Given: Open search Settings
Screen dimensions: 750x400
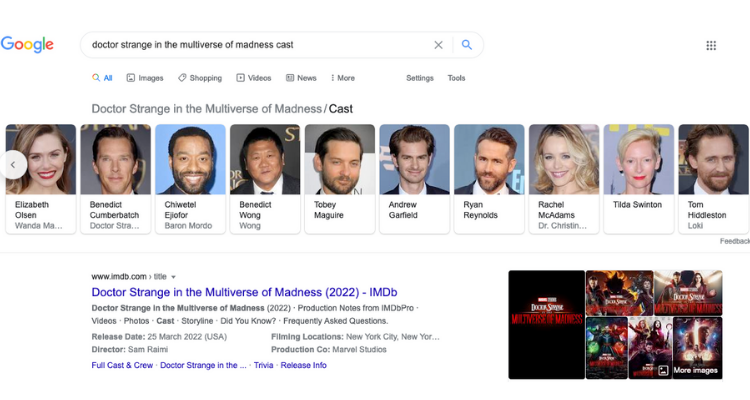Looking at the screenshot, I should coord(420,78).
